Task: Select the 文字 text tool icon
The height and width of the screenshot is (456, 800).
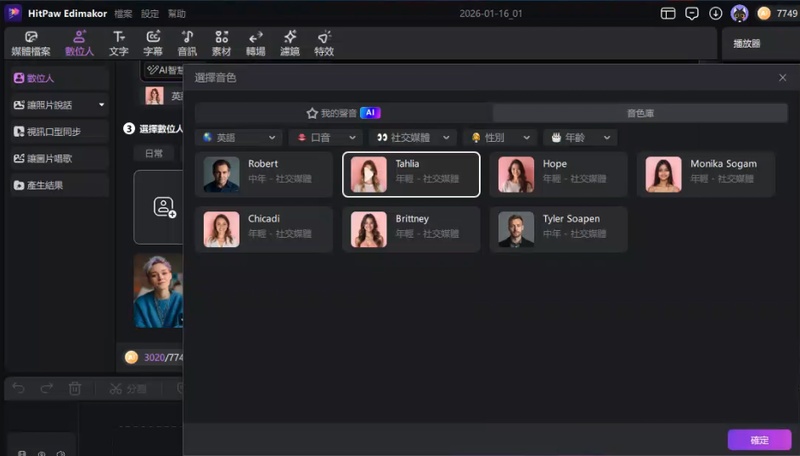Action: click(x=118, y=42)
